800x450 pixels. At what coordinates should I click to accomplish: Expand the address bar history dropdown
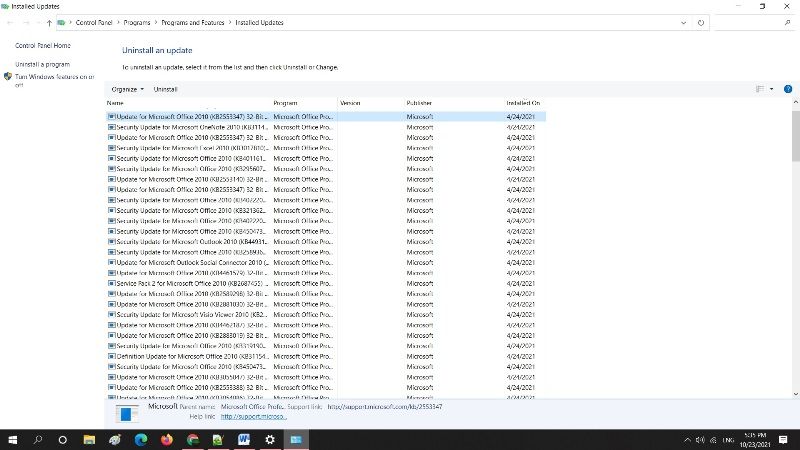pyautogui.click(x=684, y=22)
